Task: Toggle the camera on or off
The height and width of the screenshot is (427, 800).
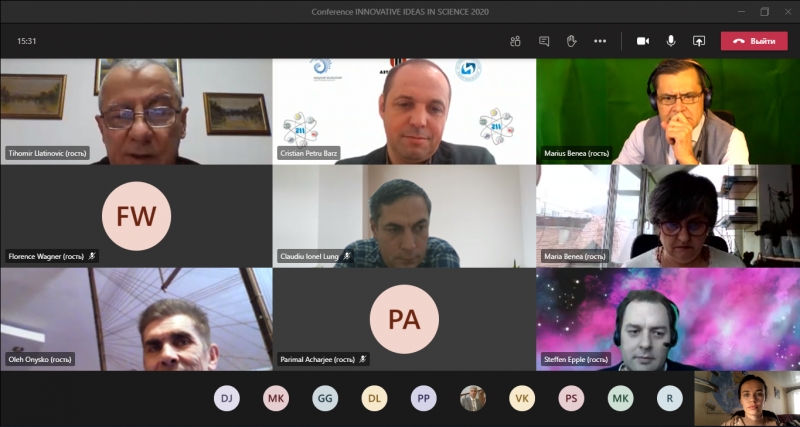Action: (643, 41)
